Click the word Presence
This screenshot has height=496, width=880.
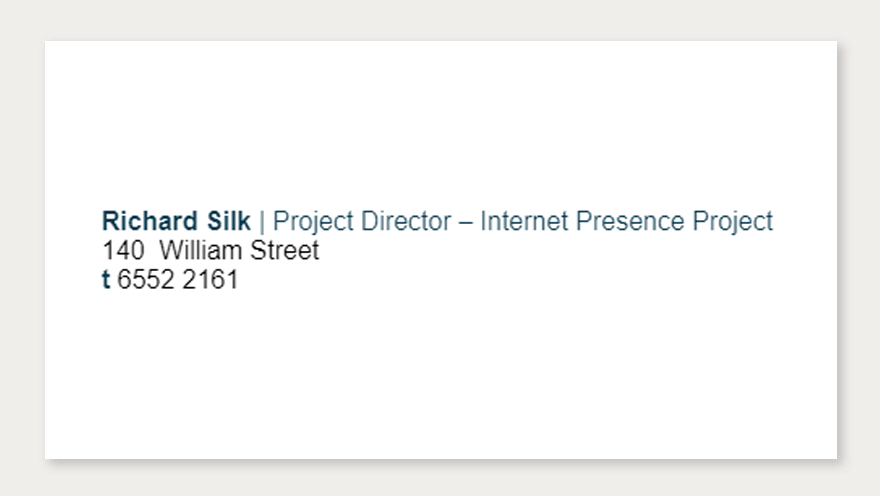[x=630, y=221]
